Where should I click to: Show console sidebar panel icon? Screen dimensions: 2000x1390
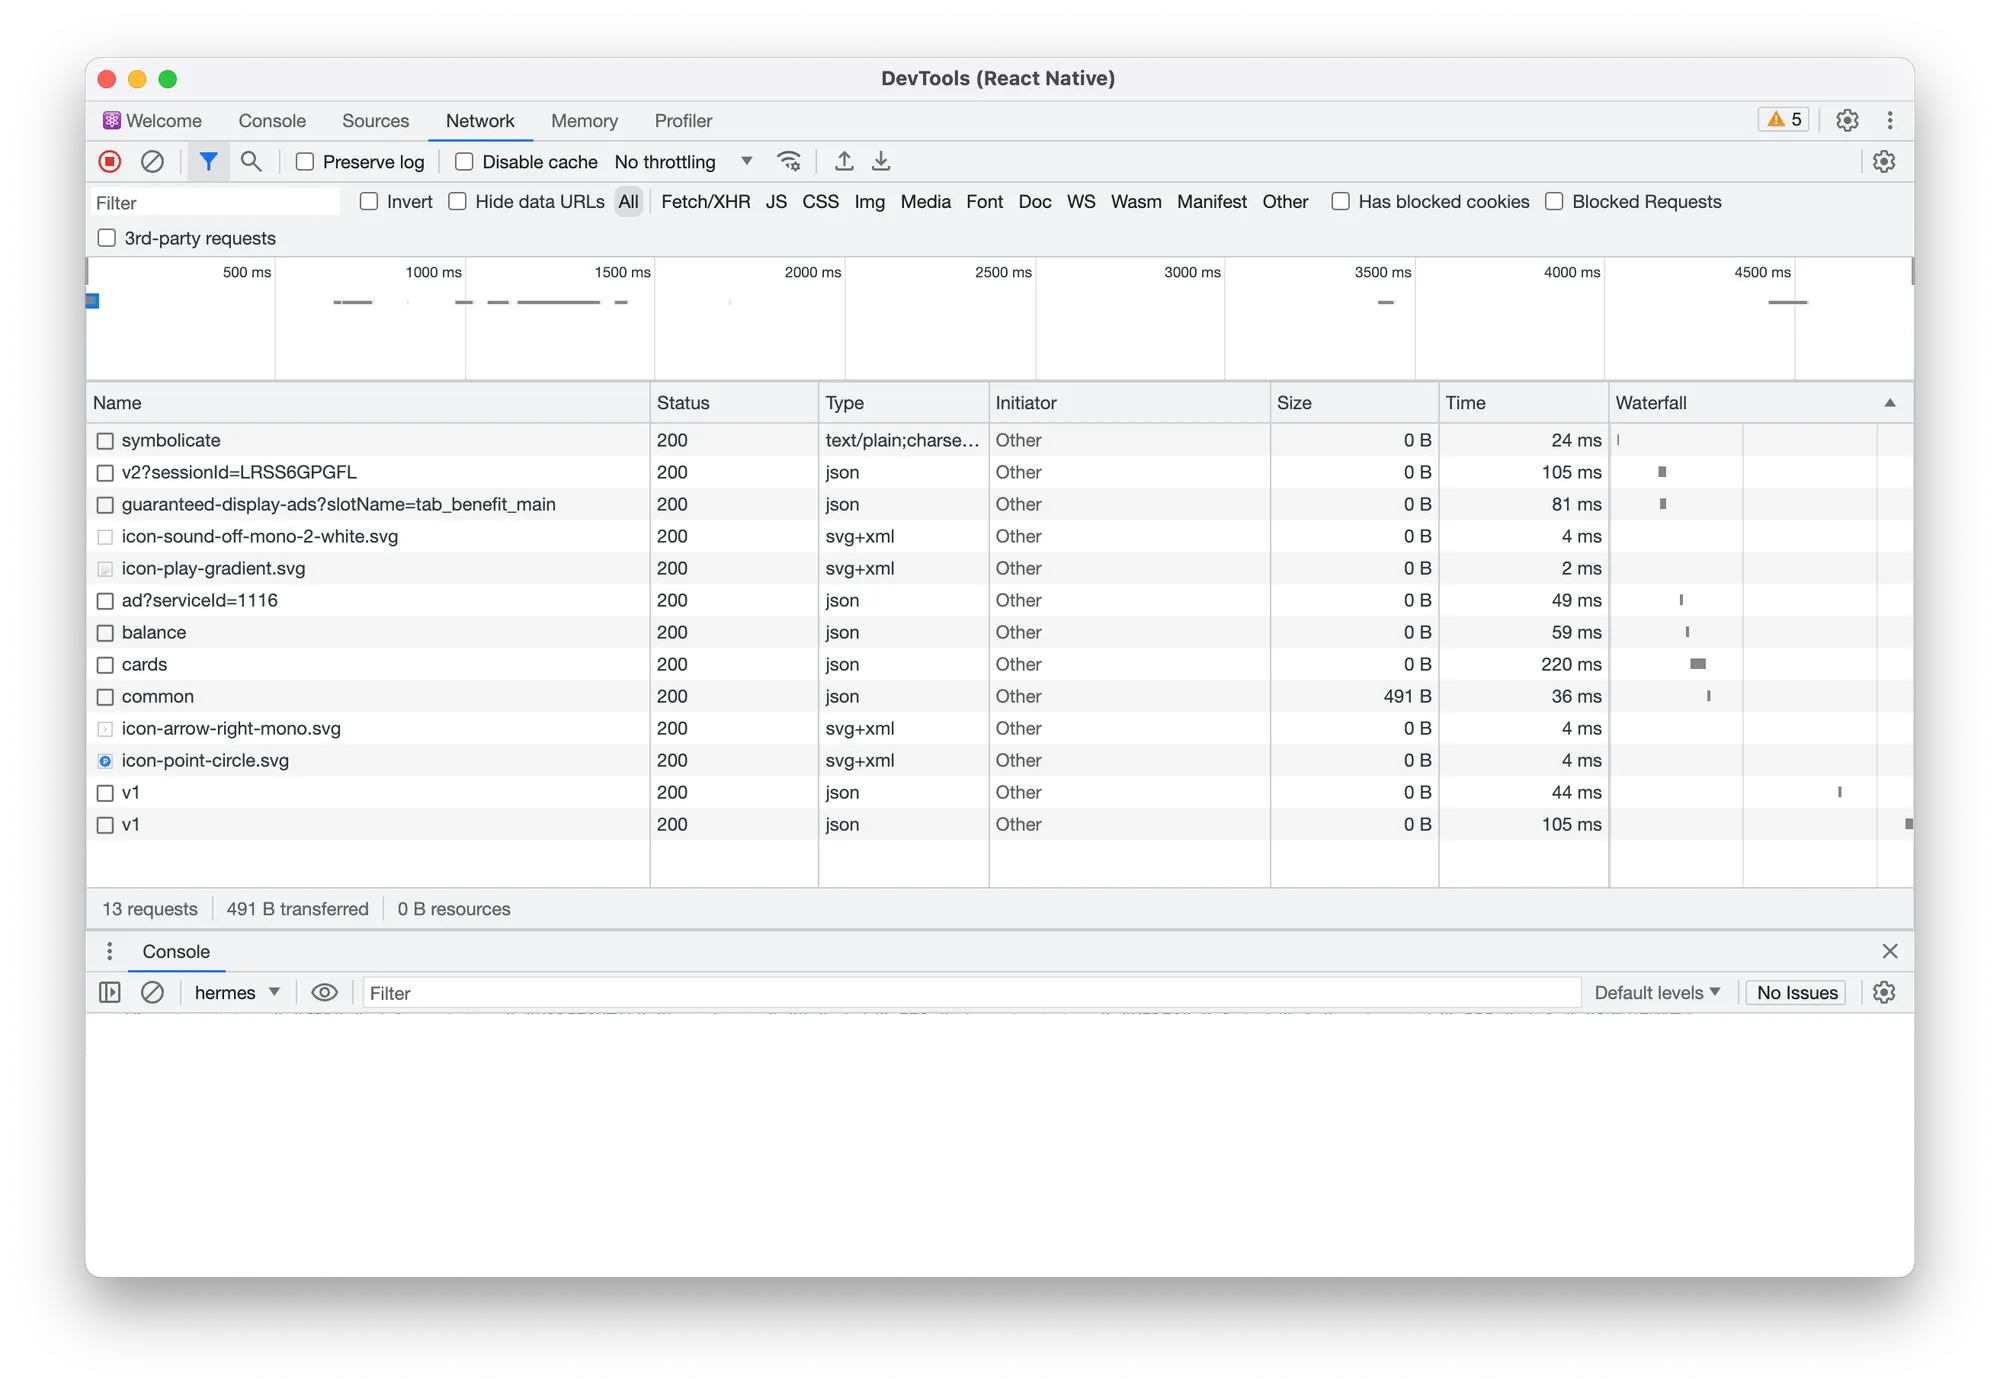[x=110, y=992]
